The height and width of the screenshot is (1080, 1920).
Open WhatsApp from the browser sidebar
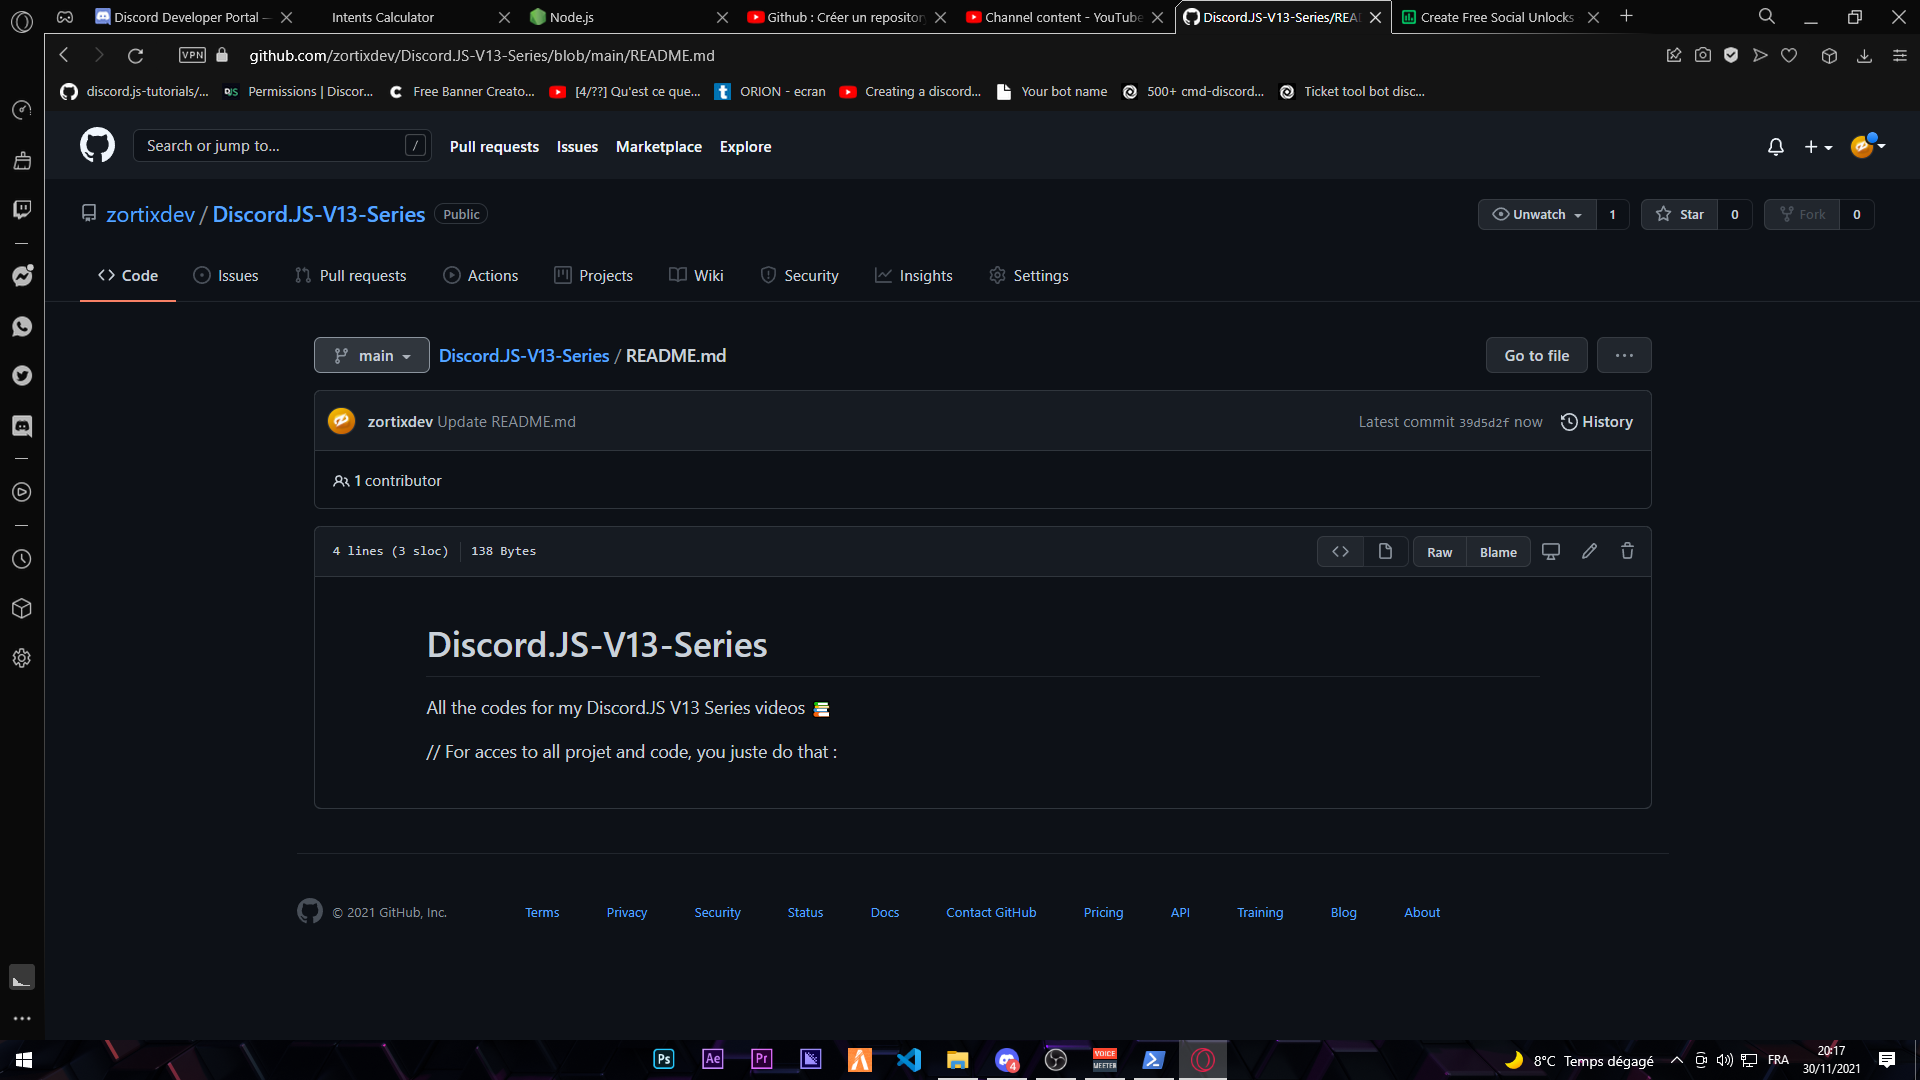tap(22, 326)
